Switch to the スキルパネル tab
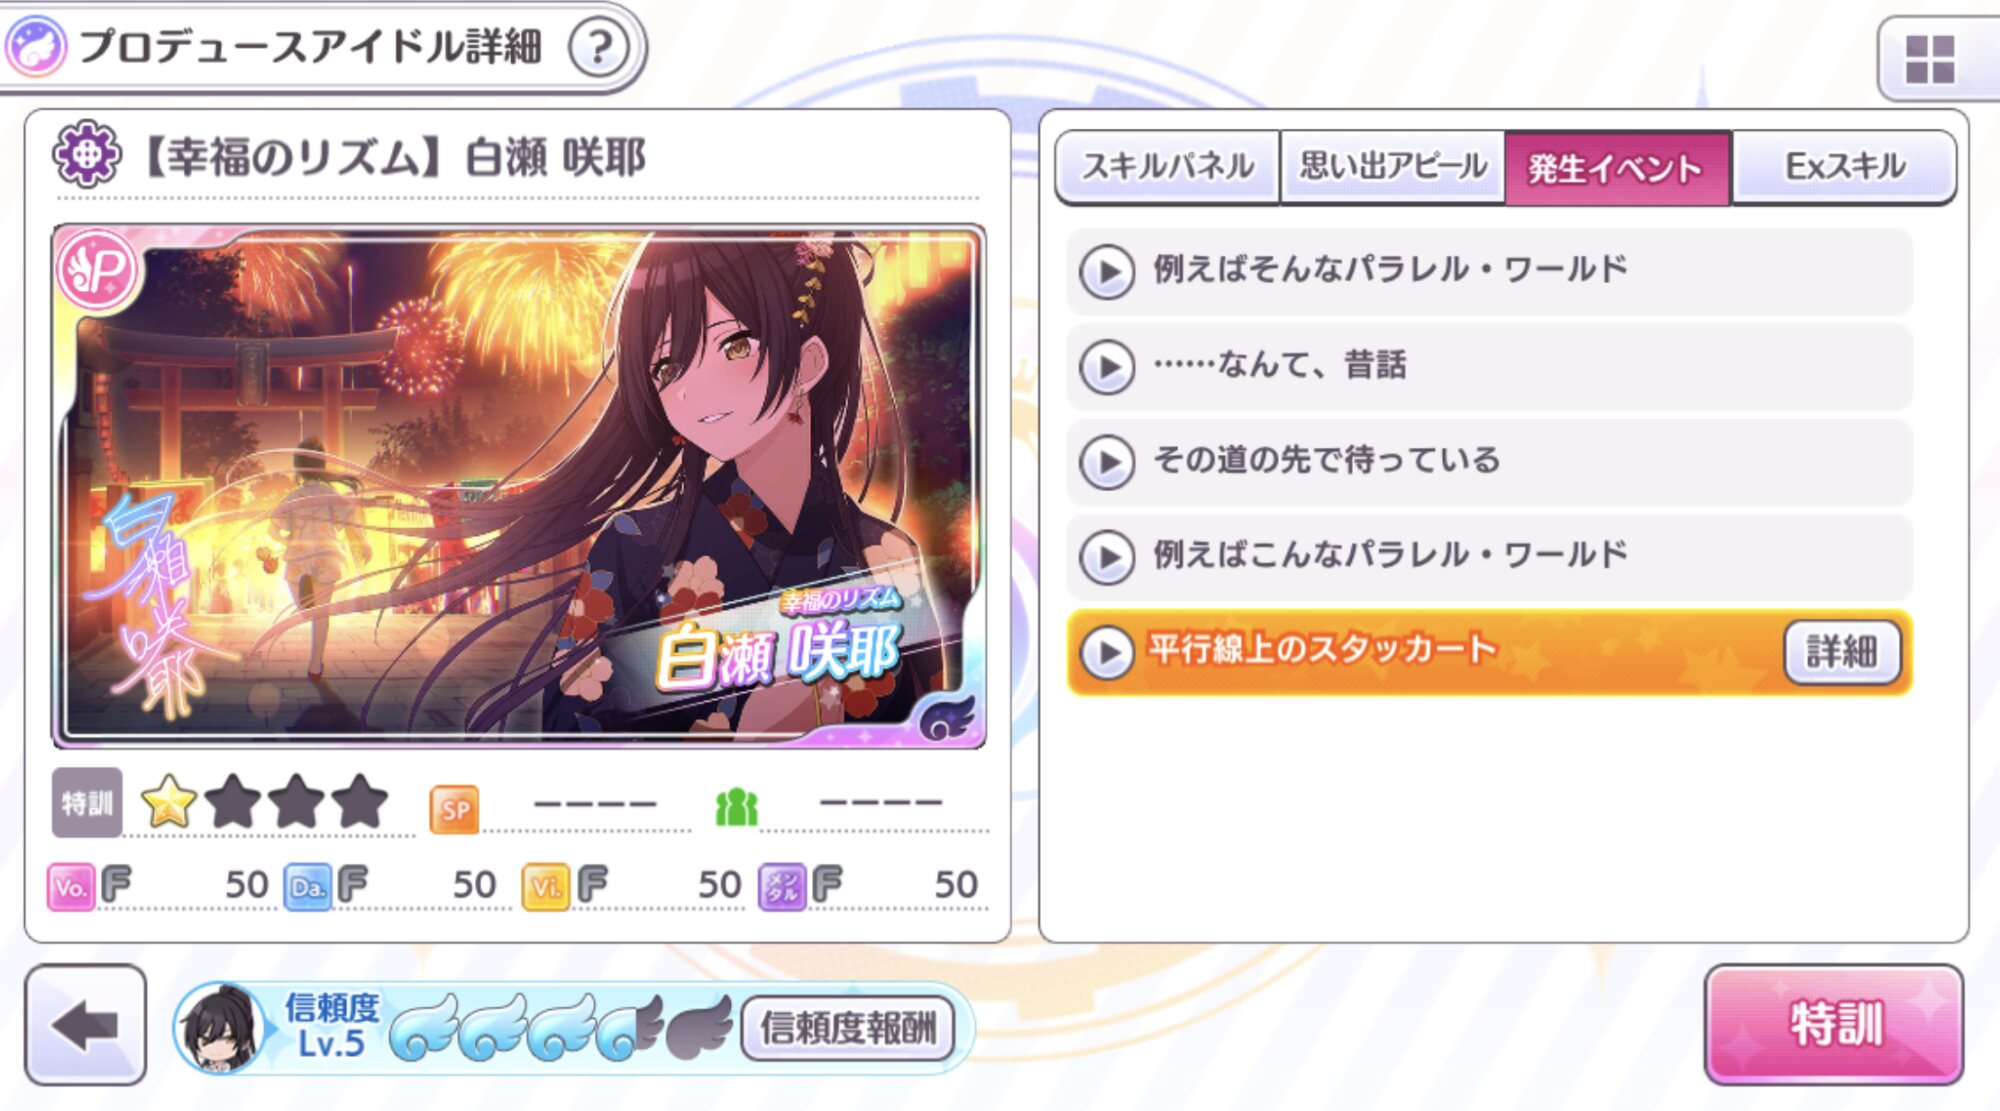 coord(1167,167)
